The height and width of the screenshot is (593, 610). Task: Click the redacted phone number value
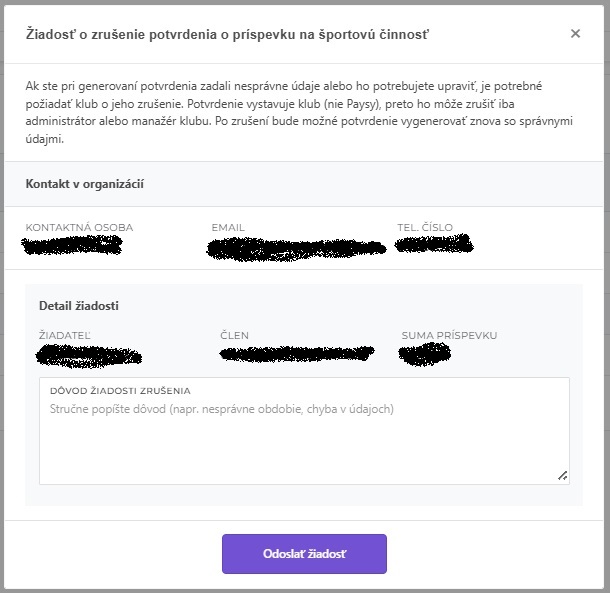(434, 243)
